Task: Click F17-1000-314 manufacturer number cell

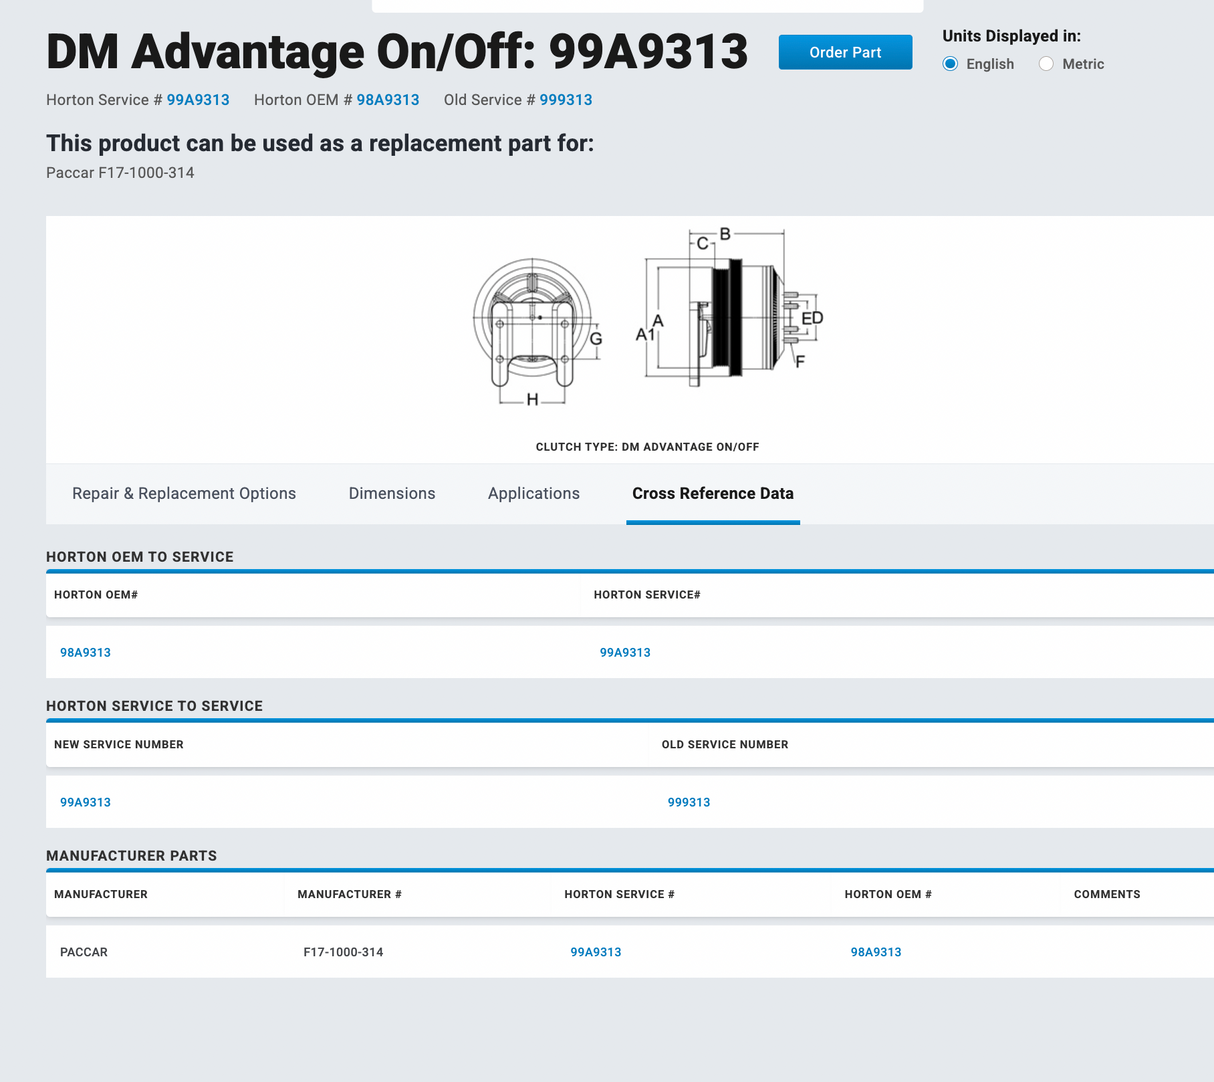Action: 344,952
